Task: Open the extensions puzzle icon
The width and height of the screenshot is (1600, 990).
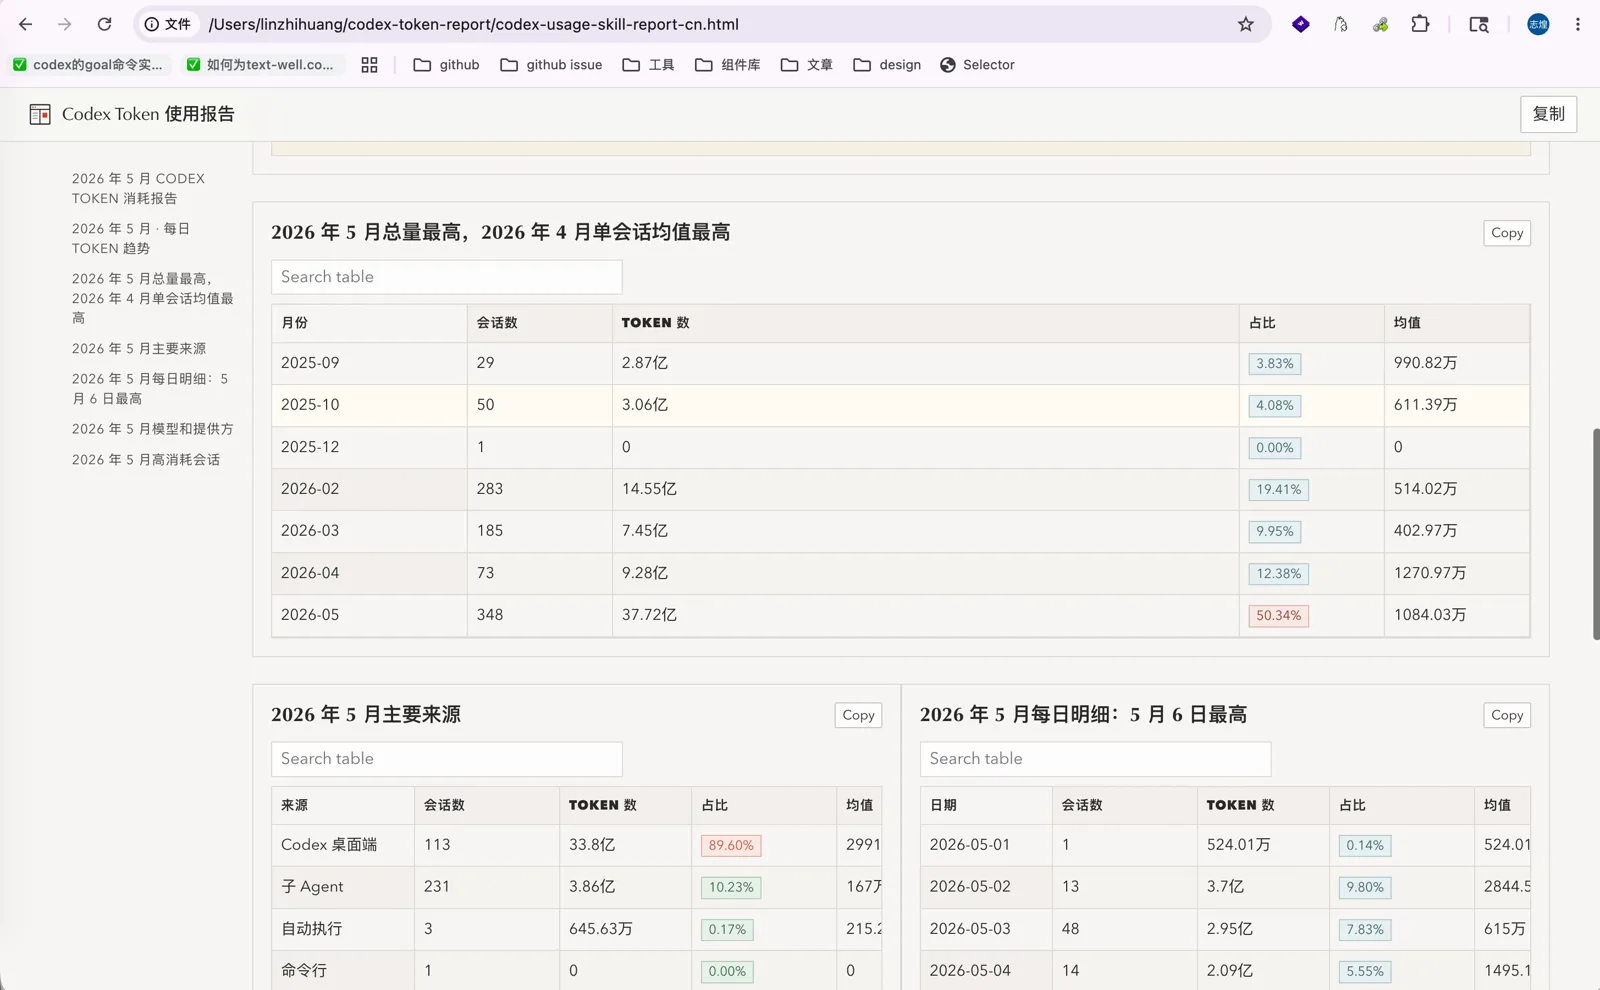Action: [1420, 24]
